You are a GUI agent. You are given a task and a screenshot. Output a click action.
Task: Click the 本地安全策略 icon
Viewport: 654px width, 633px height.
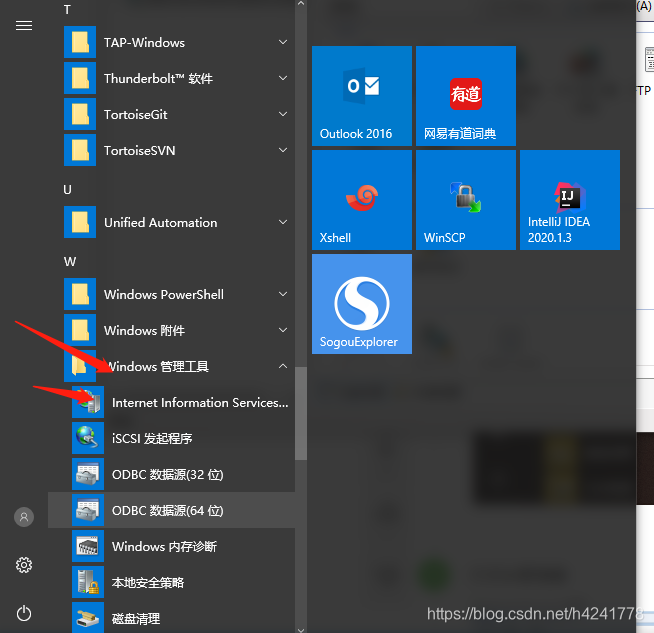click(x=88, y=582)
